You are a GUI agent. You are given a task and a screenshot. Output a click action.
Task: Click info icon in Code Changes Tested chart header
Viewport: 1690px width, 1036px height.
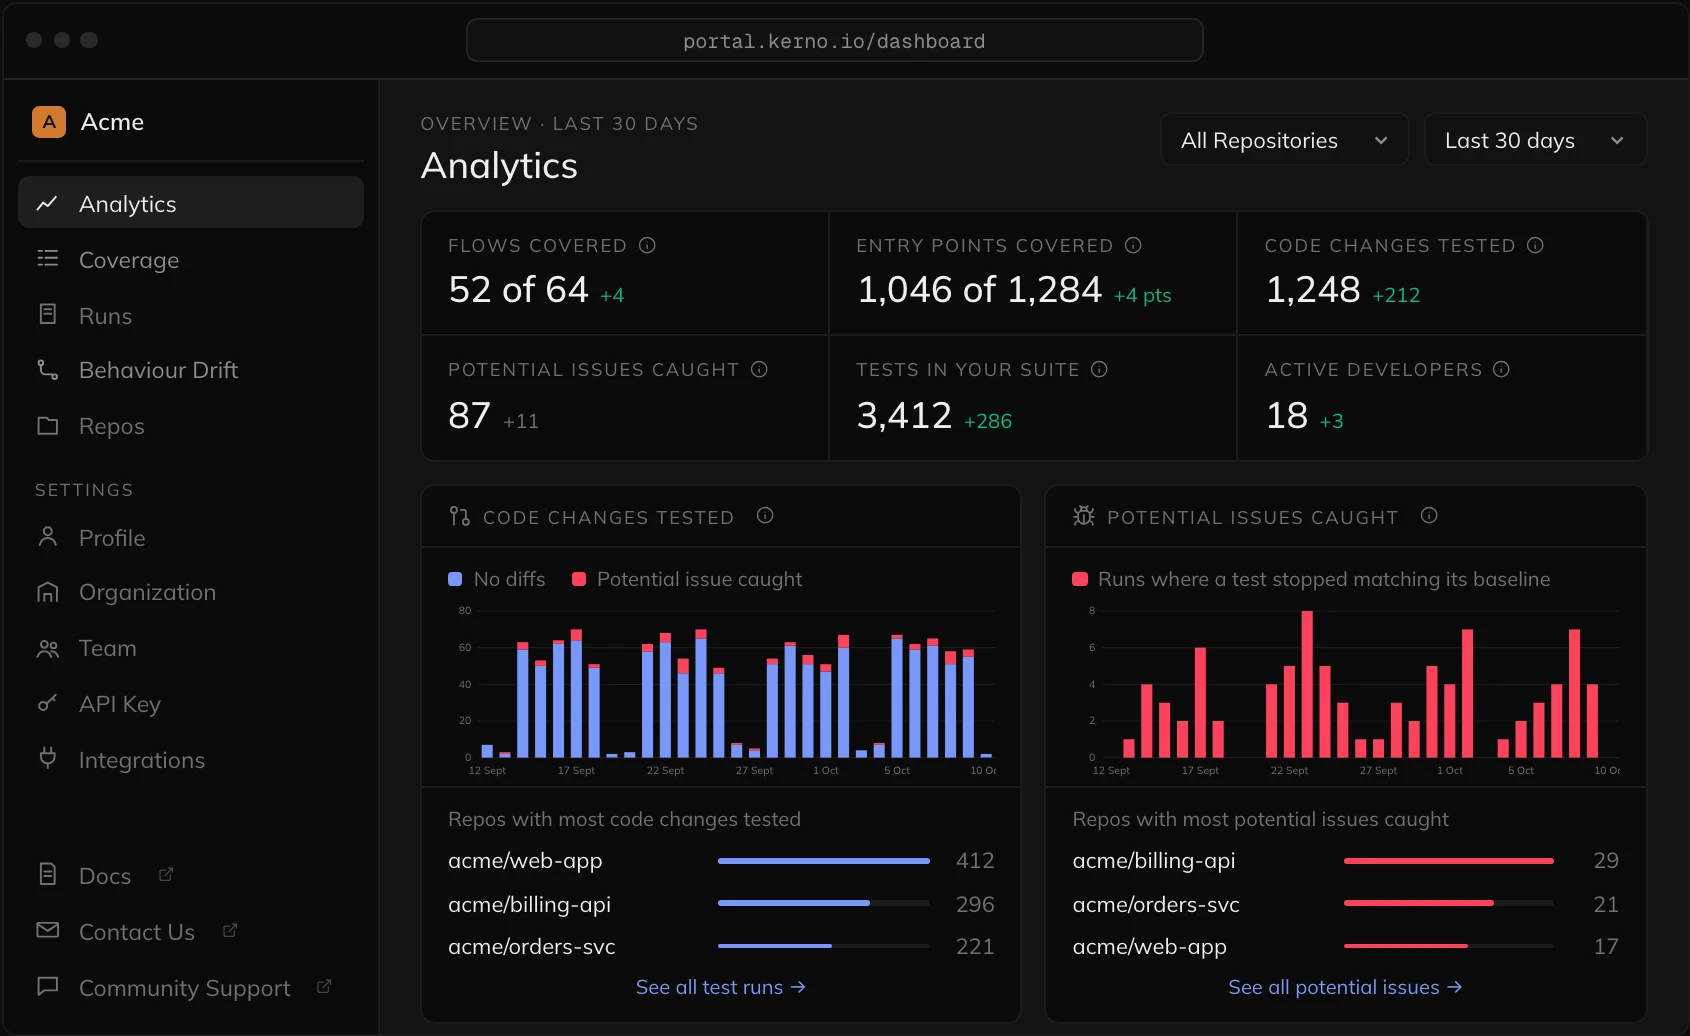coord(765,515)
